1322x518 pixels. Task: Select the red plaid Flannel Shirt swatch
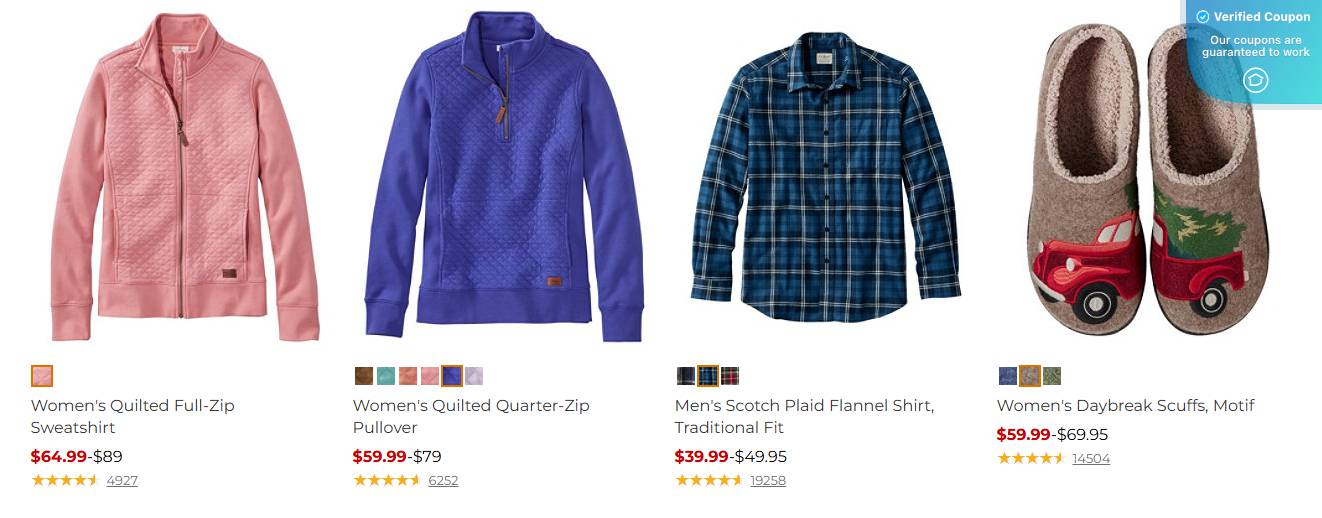[x=730, y=376]
